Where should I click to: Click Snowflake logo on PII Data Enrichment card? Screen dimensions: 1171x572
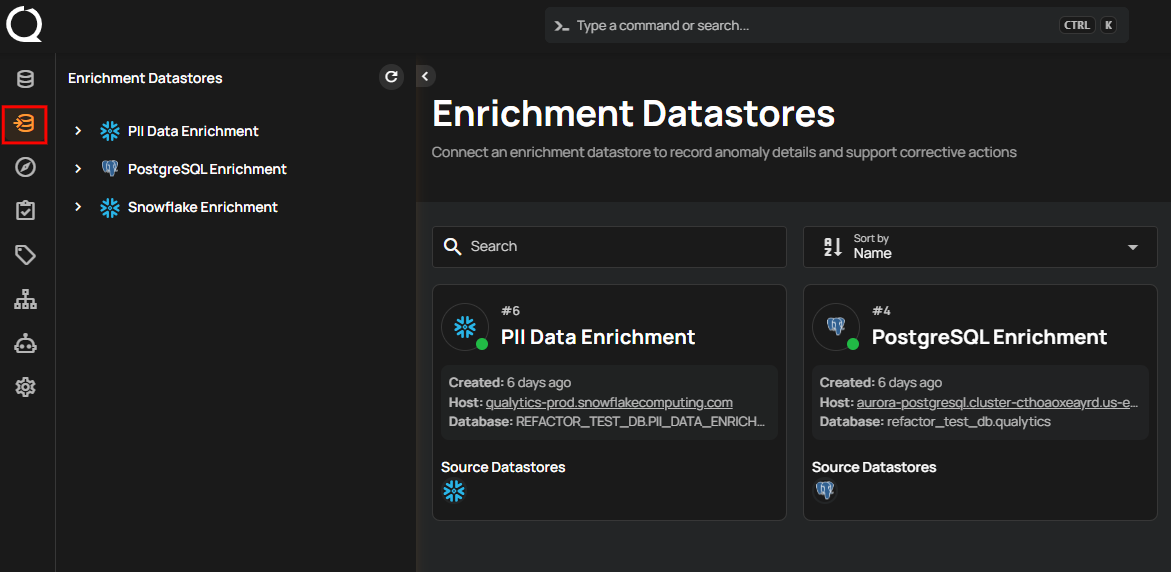click(465, 326)
